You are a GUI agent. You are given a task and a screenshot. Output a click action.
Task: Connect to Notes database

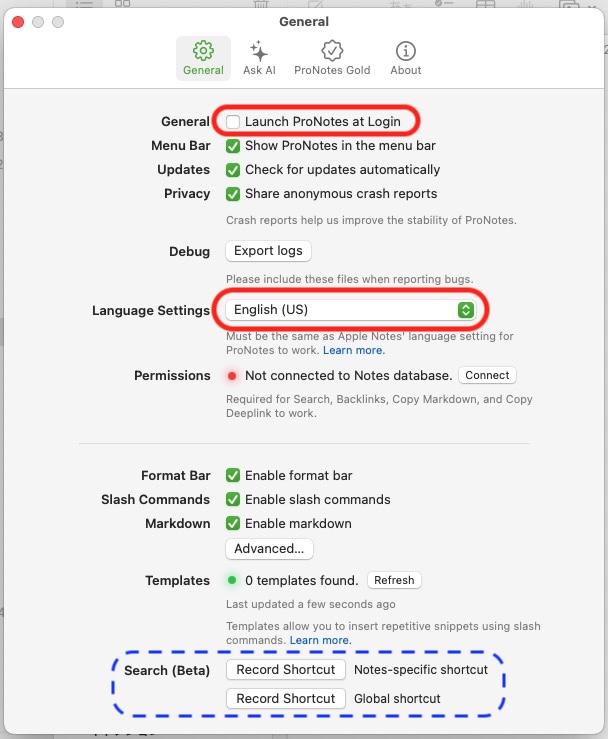click(x=487, y=375)
